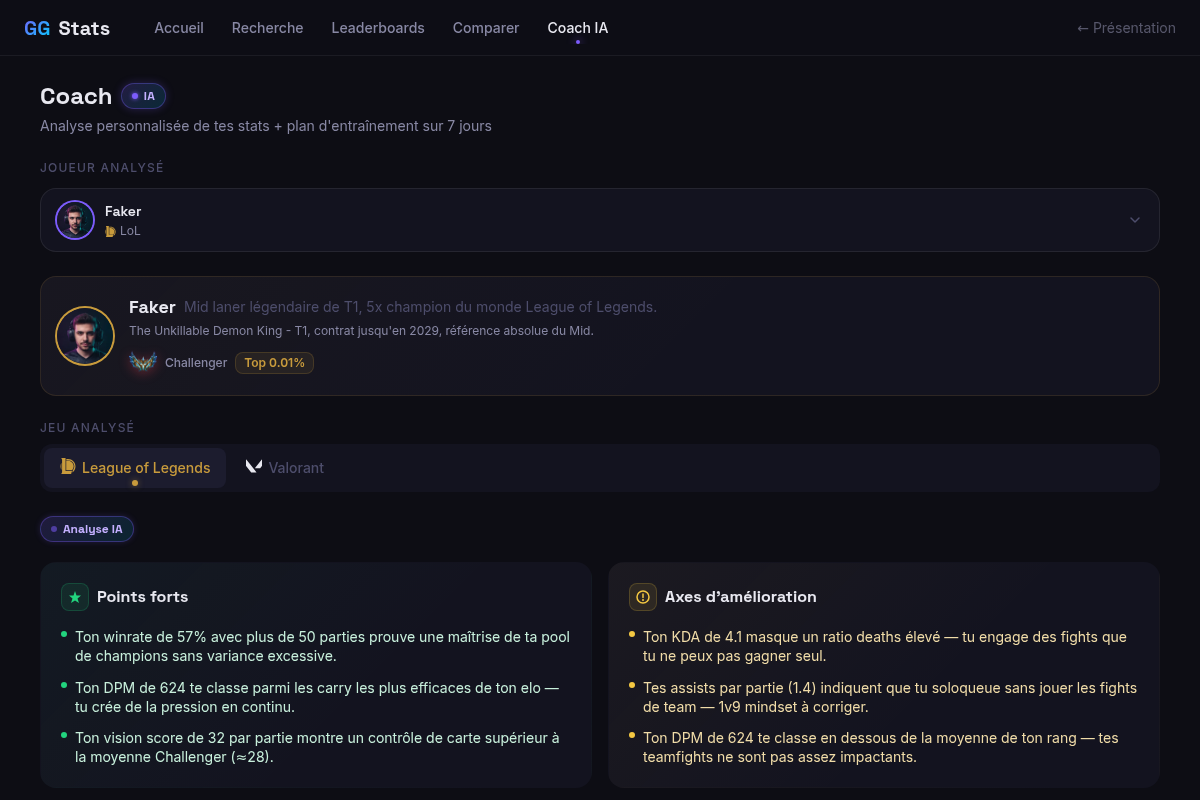Open the Leaderboards page
This screenshot has height=800, width=1200.
pyautogui.click(x=378, y=28)
